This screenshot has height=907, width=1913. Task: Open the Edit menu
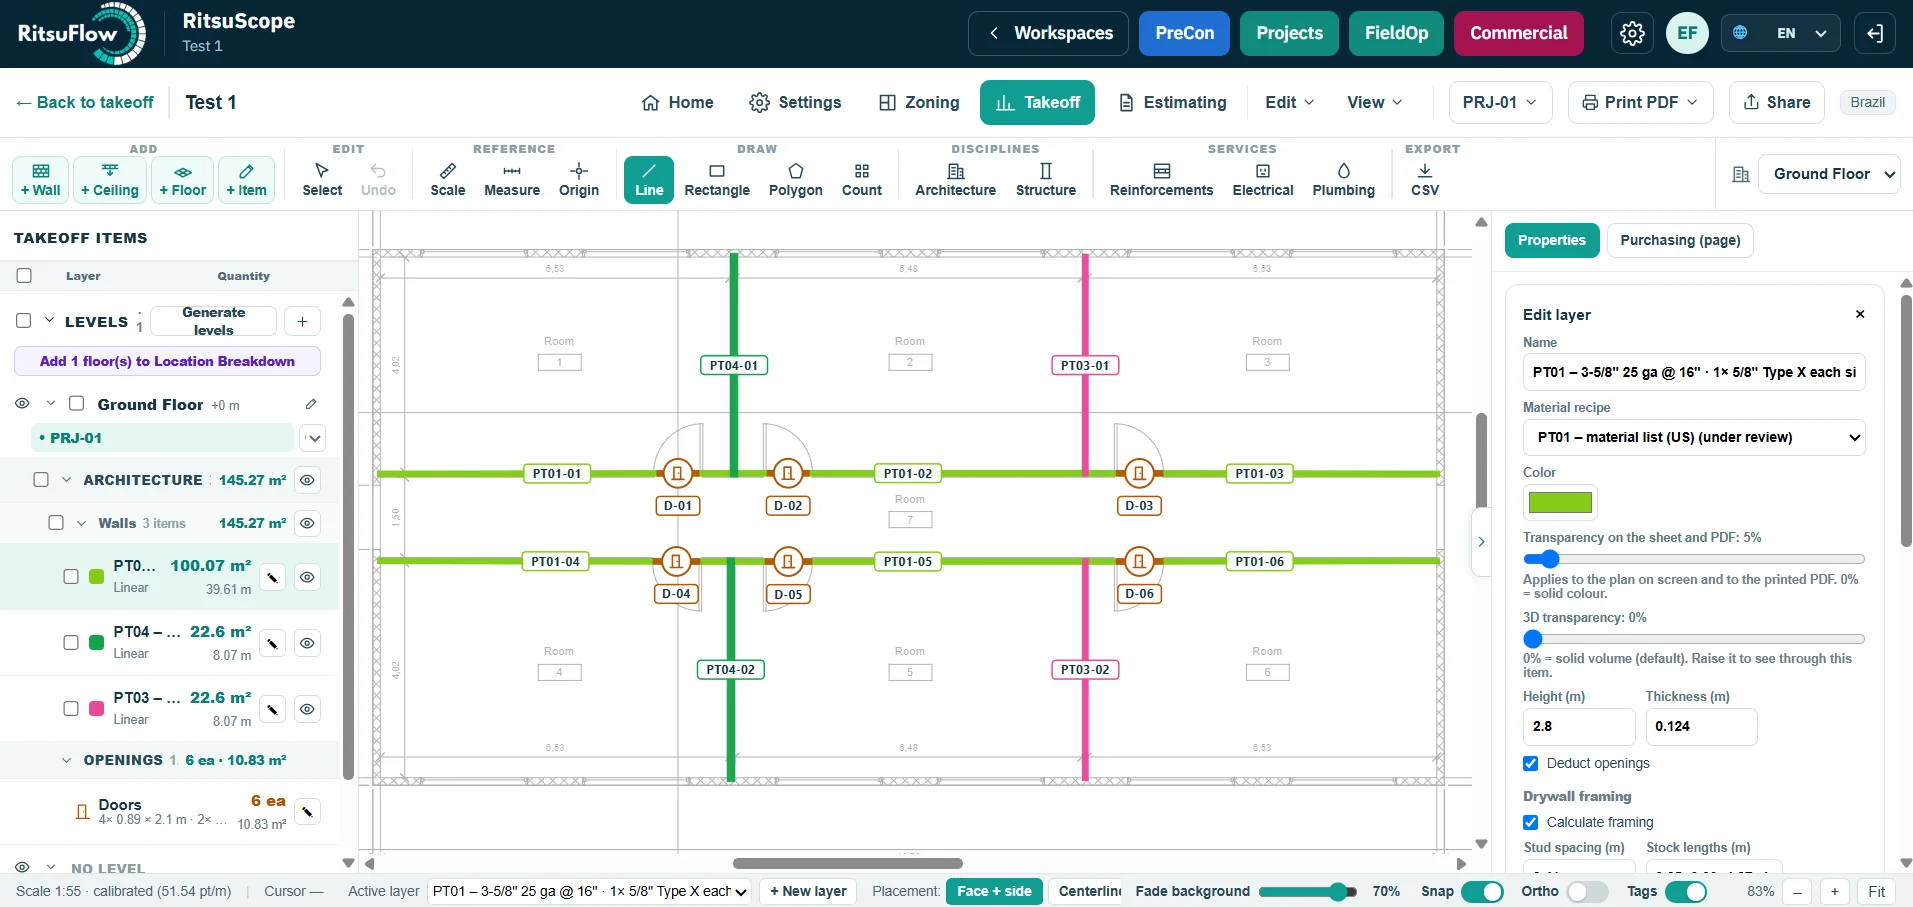point(1289,102)
